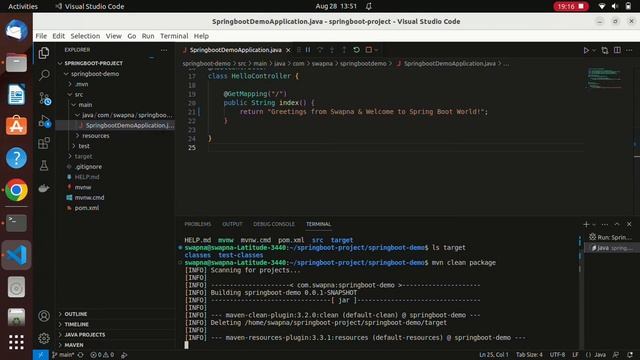Open Accounts menu in activity bar
Image resolution: width=640 pixels, height=360 pixels.
coord(44,316)
